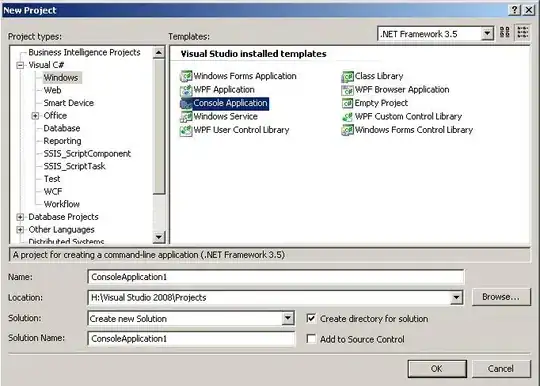
Task: Select the Workflow project type
Action: click(x=62, y=204)
